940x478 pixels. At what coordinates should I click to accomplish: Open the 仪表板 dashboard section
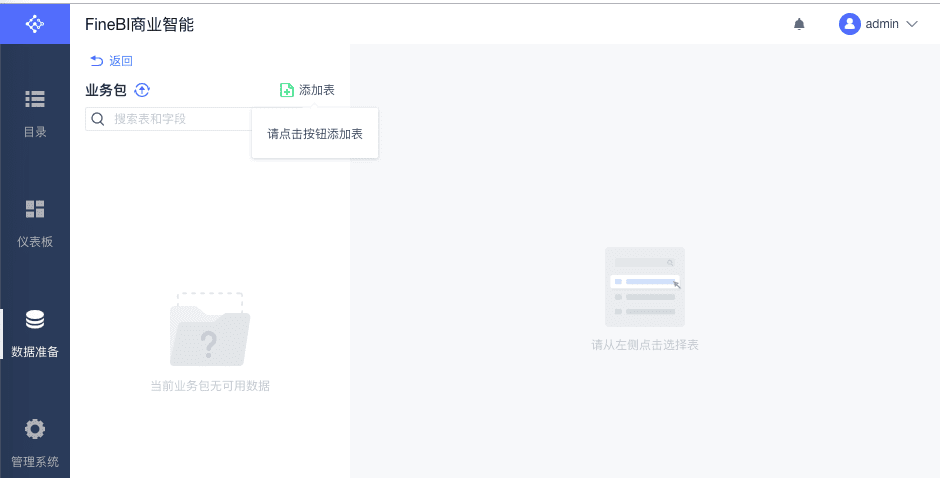click(35, 224)
